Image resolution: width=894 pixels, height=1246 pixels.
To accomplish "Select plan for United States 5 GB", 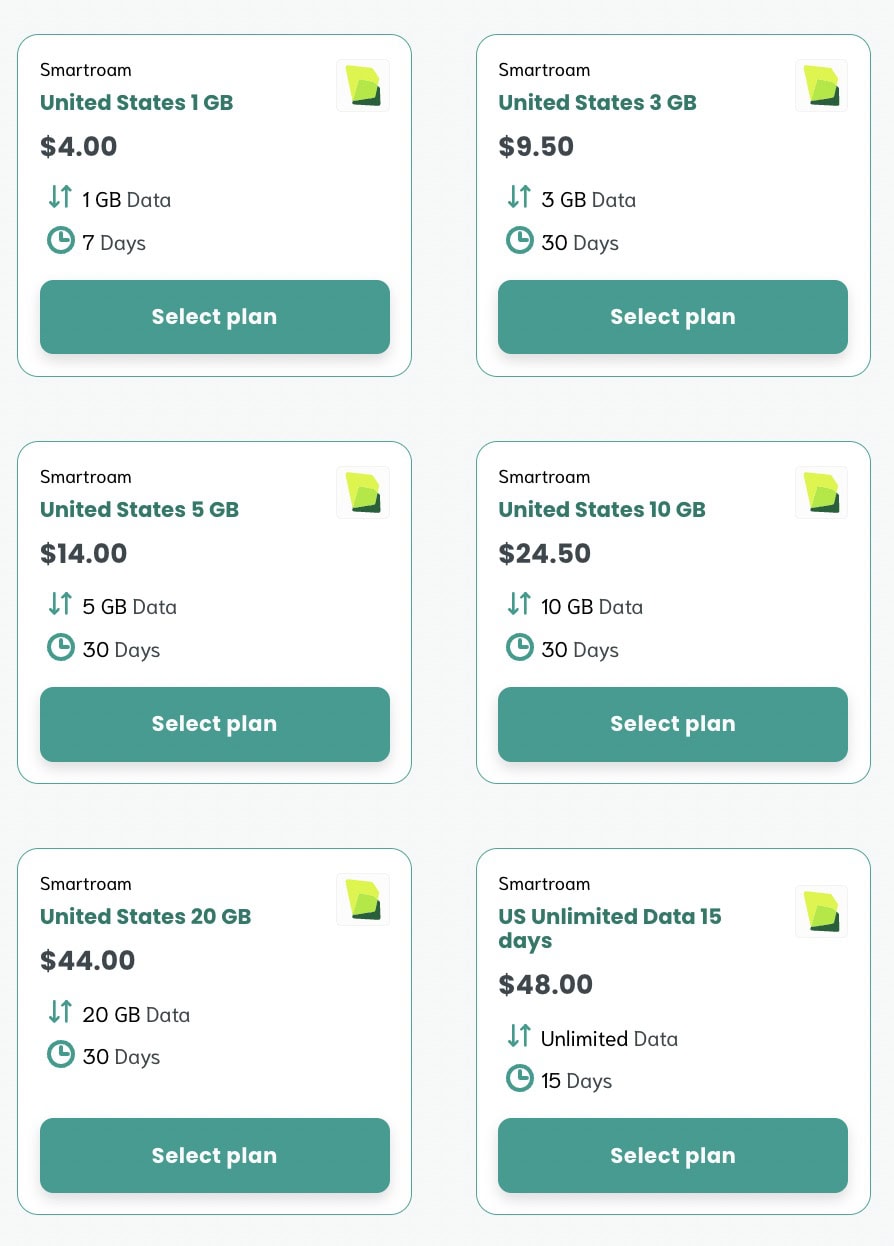I will coord(214,723).
